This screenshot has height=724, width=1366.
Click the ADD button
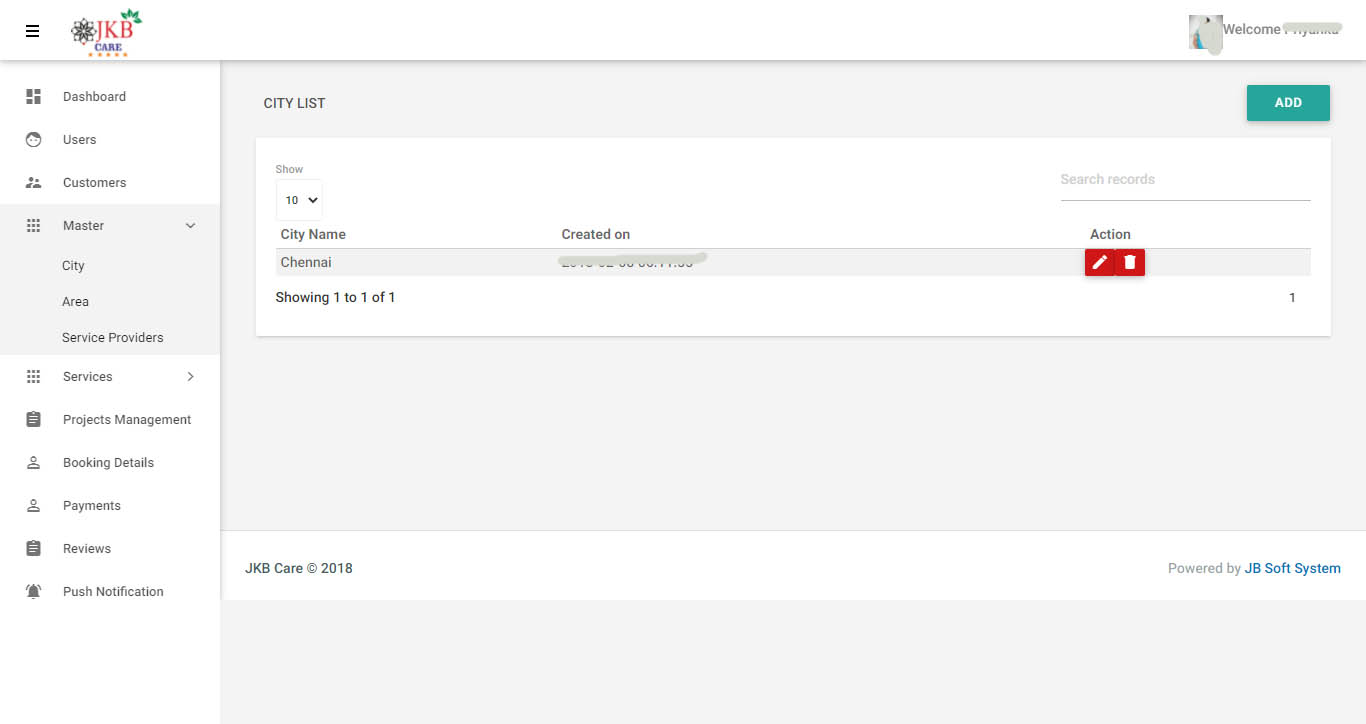[1288, 103]
